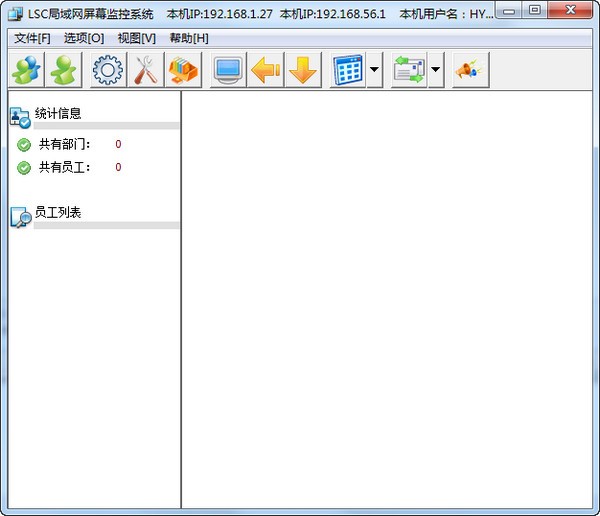This screenshot has width=600, height=516.
Task: Close the LSC monitoring window
Action: (x=570, y=11)
